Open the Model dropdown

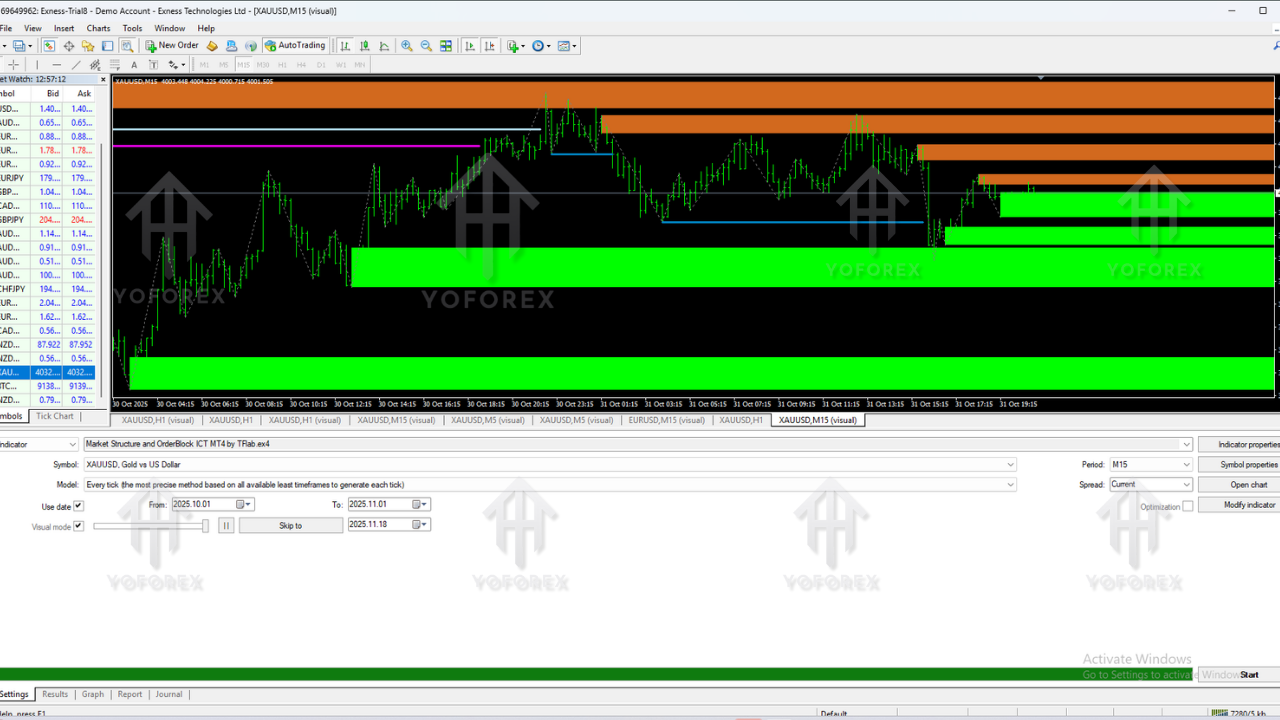(x=1010, y=484)
